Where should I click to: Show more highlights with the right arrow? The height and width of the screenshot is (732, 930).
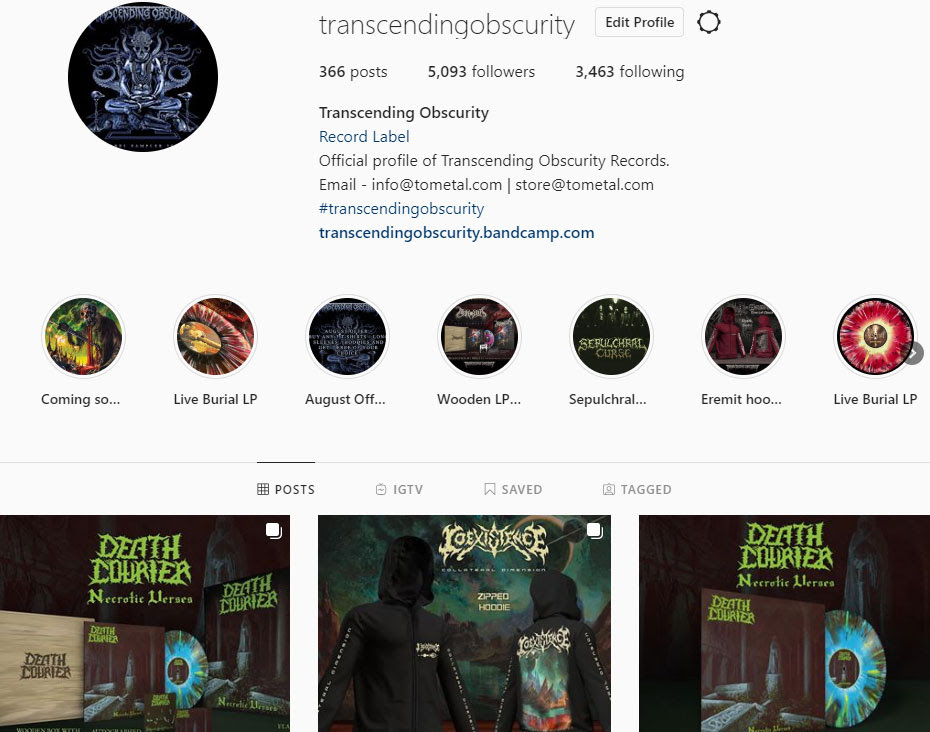tap(914, 353)
